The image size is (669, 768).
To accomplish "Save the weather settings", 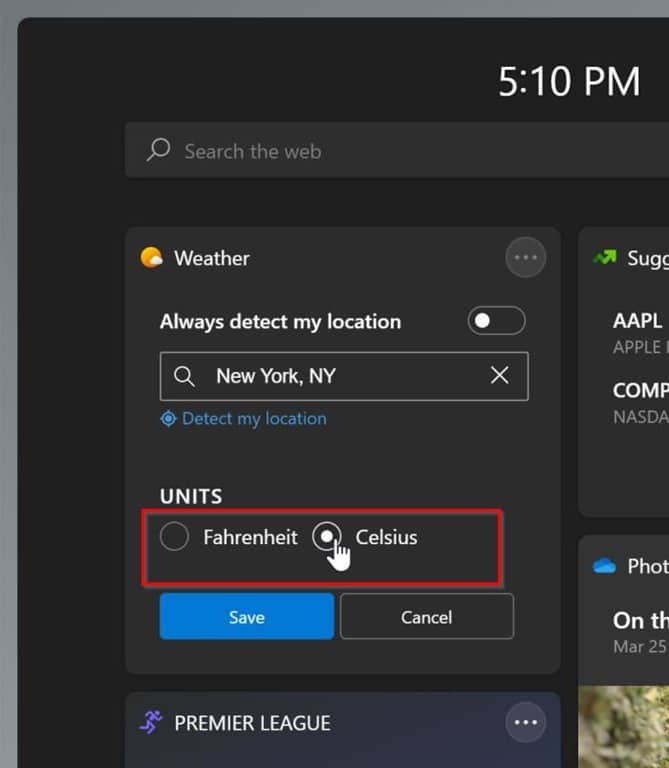I will coord(247,617).
